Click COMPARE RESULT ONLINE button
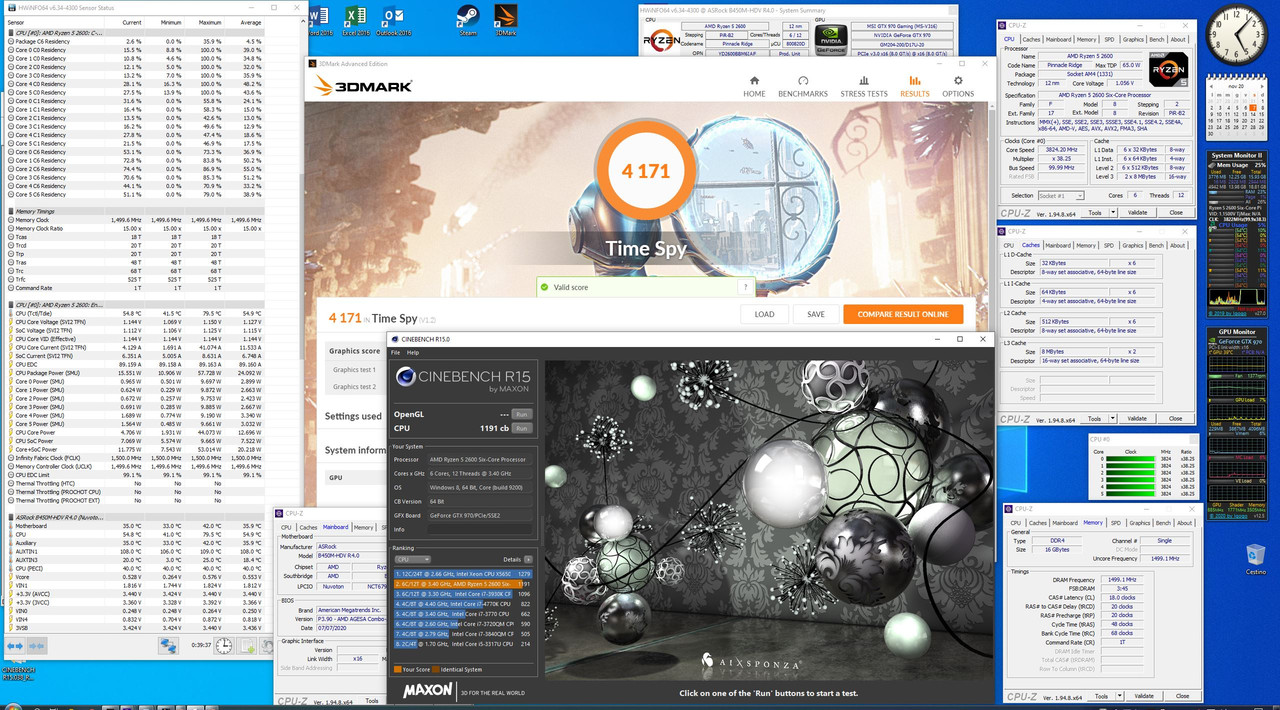Image resolution: width=1280 pixels, height=710 pixels. pos(903,314)
